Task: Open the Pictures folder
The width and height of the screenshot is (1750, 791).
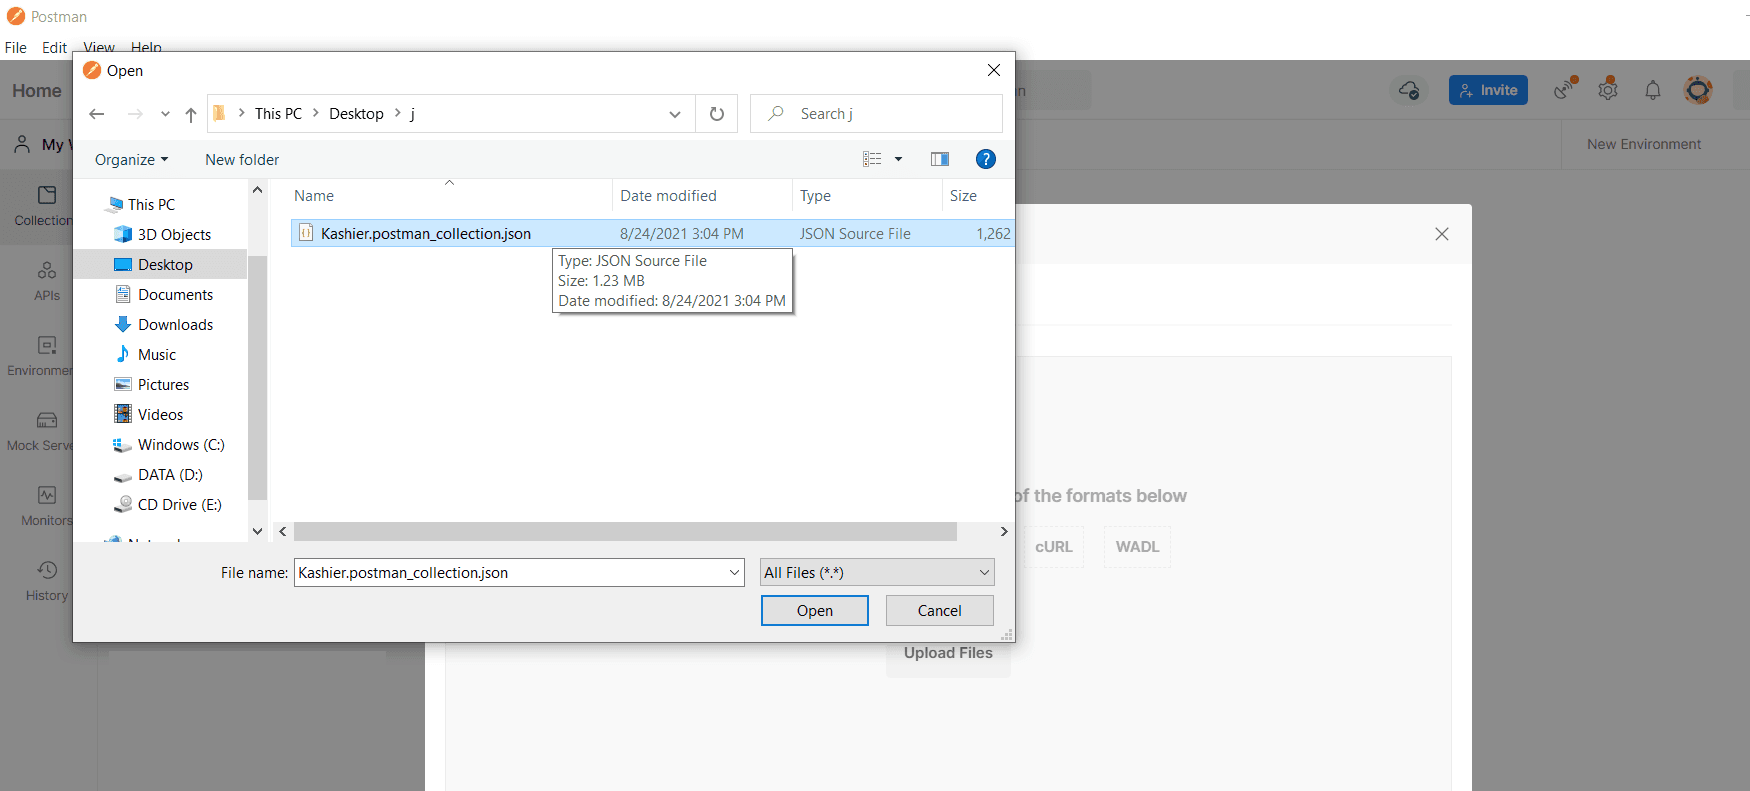Action: pyautogui.click(x=163, y=384)
